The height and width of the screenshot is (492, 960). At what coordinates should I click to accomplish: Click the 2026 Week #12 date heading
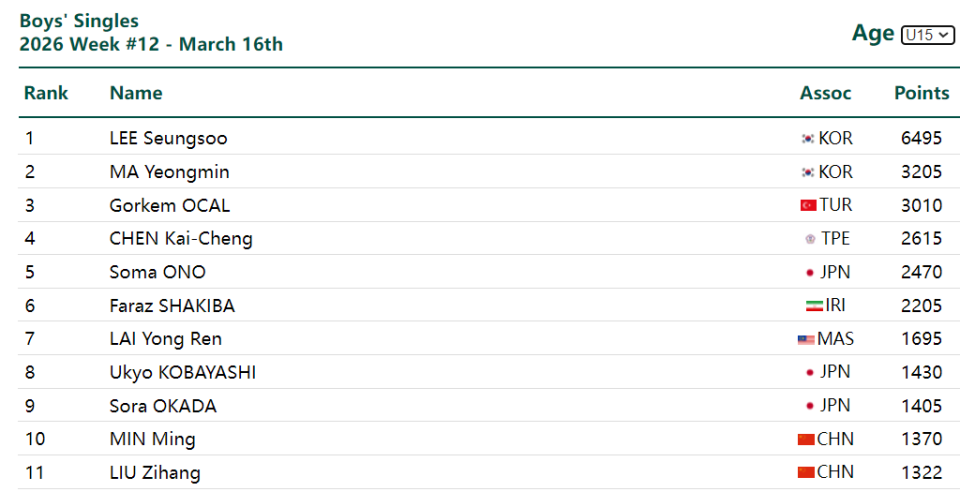pyautogui.click(x=151, y=44)
